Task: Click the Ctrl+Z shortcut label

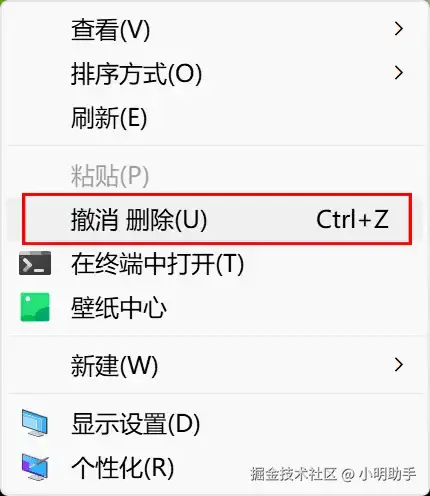Action: tap(352, 219)
